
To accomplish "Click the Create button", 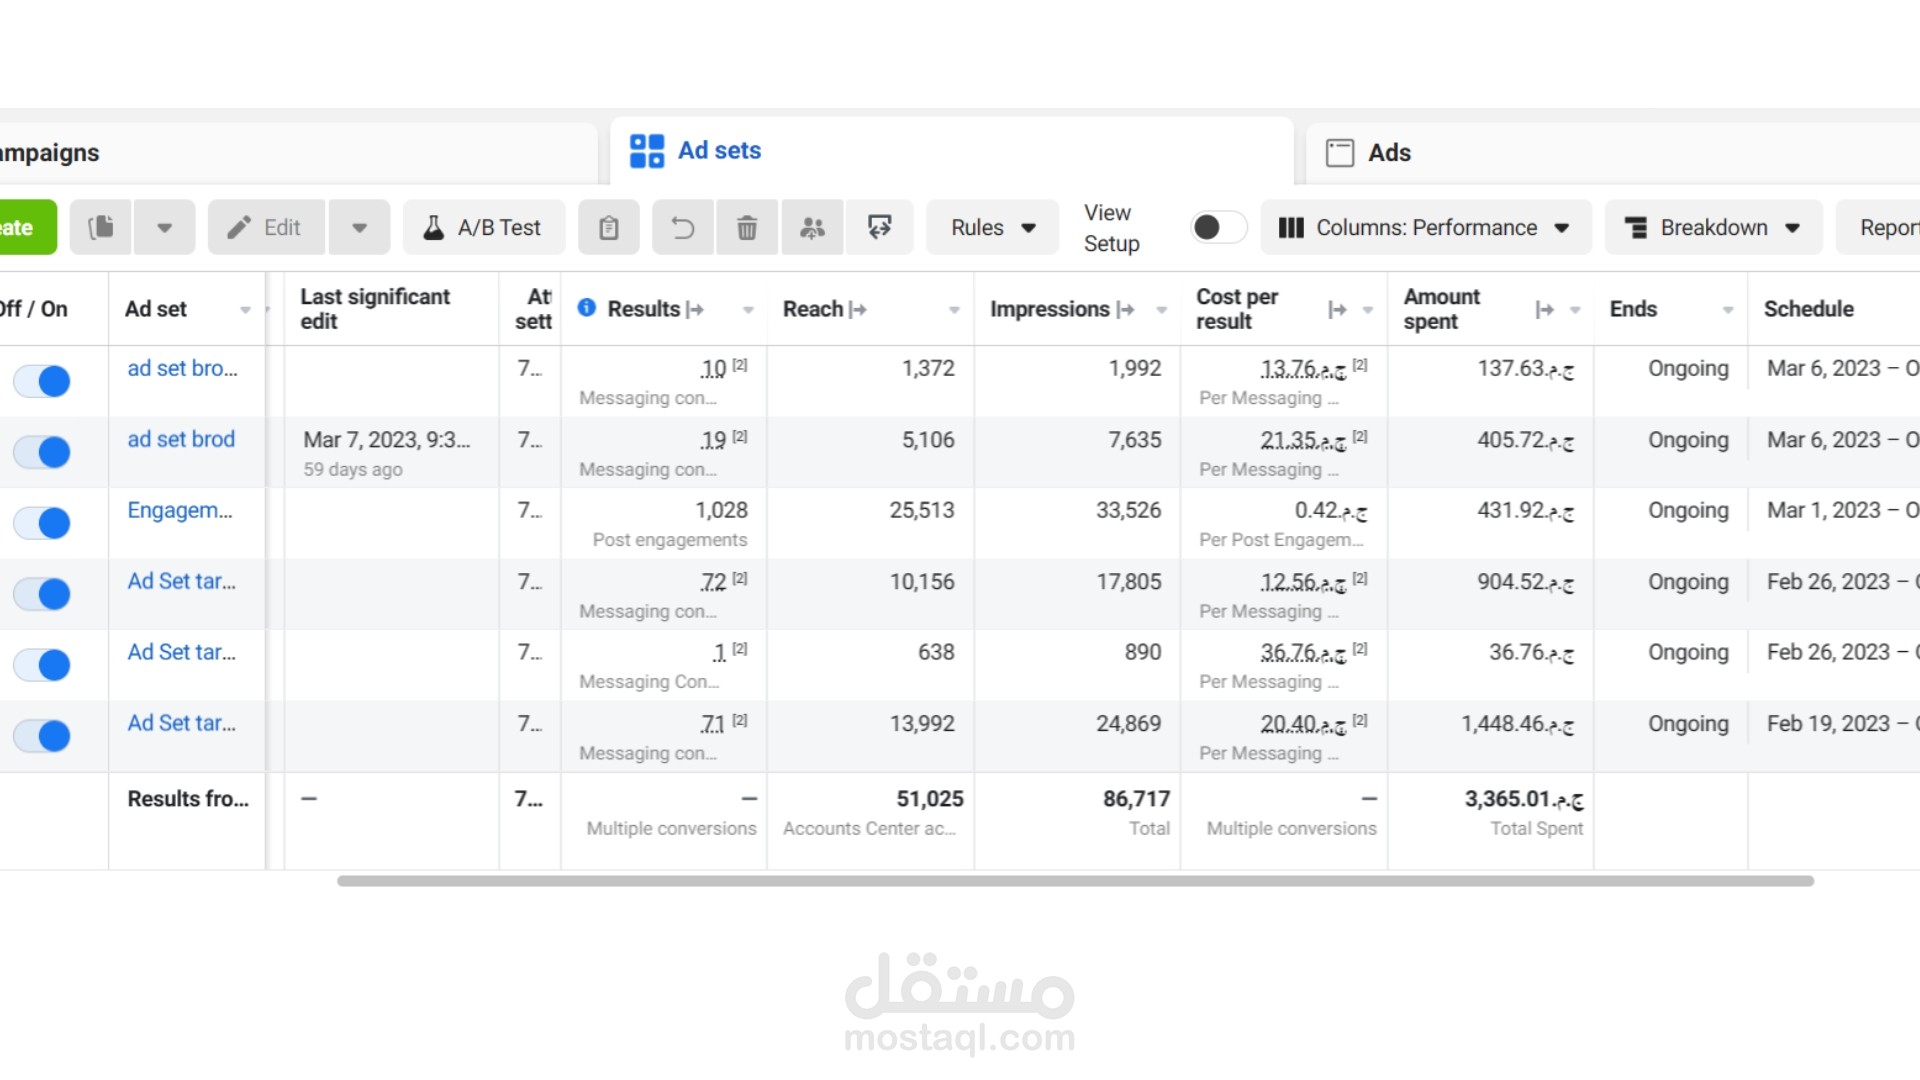I will coord(27,228).
